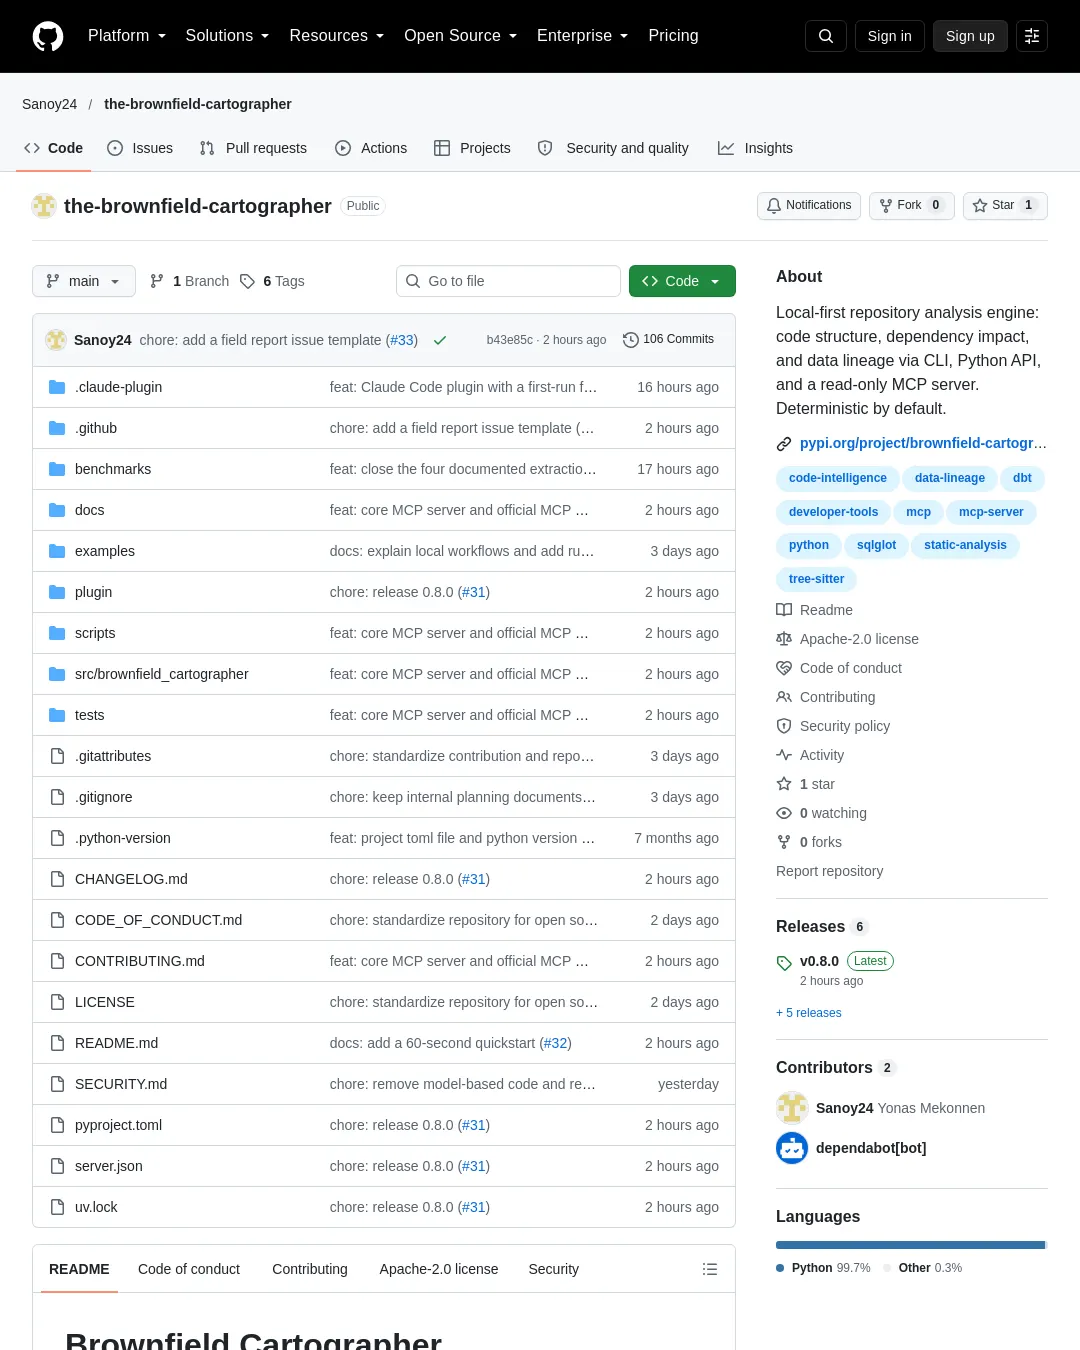Click the Go to file search field

point(508,281)
